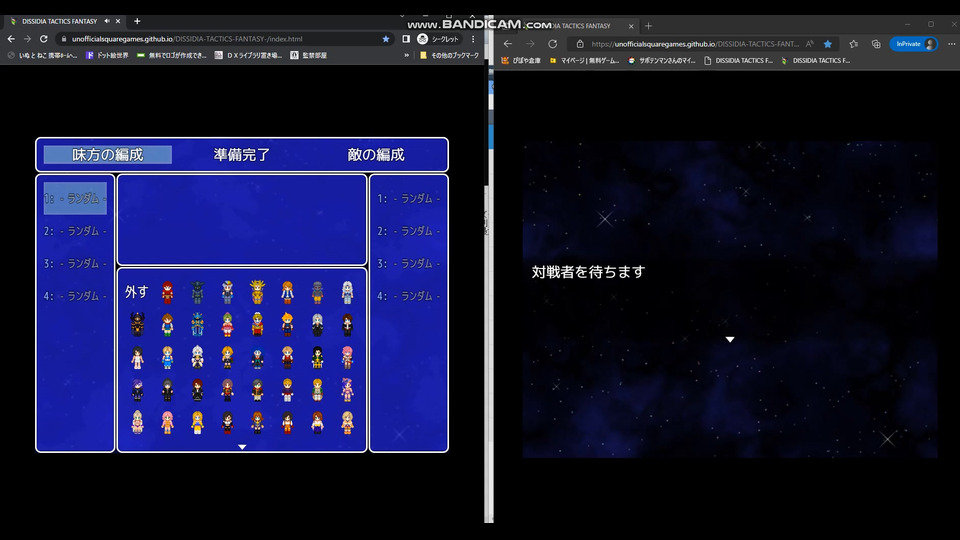Select ally slot 1 ランダム

click(x=75, y=198)
